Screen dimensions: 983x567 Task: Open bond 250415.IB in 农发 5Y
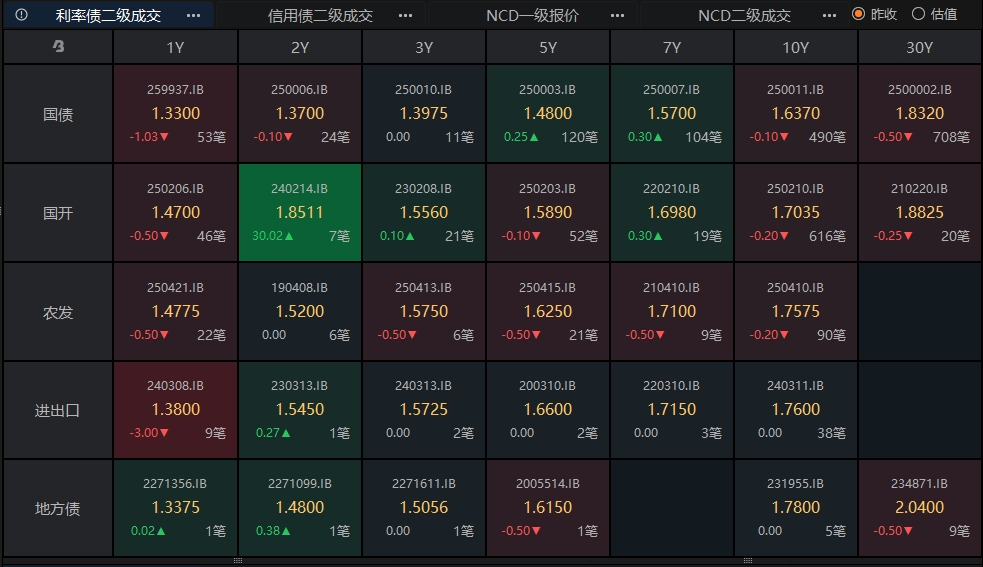pyautogui.click(x=548, y=311)
